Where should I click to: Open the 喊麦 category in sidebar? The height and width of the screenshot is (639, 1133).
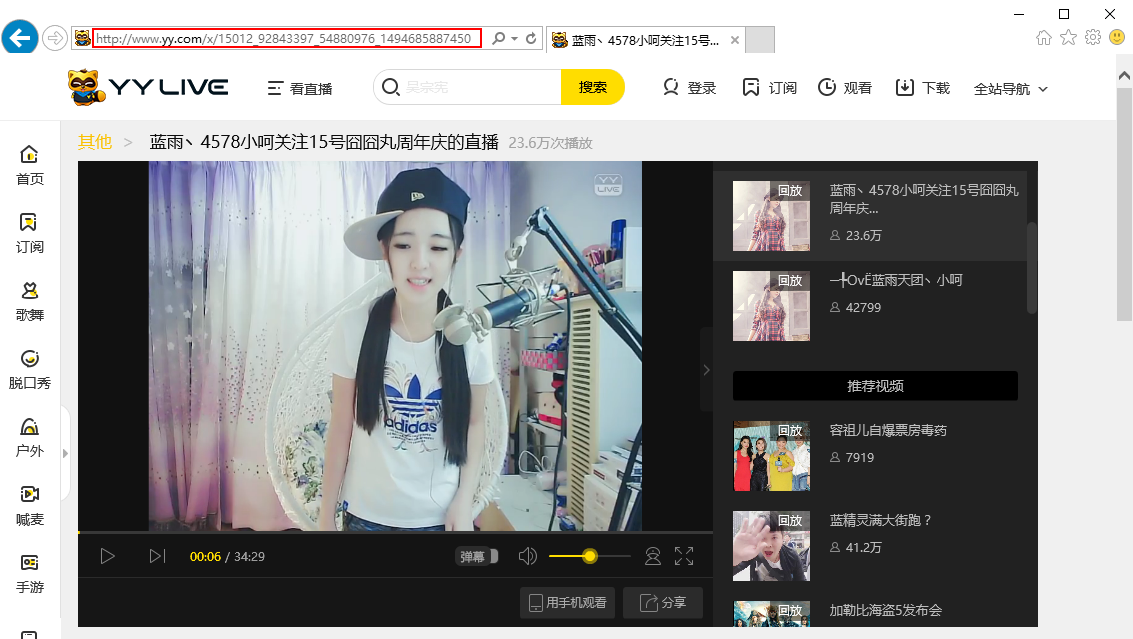(30, 506)
